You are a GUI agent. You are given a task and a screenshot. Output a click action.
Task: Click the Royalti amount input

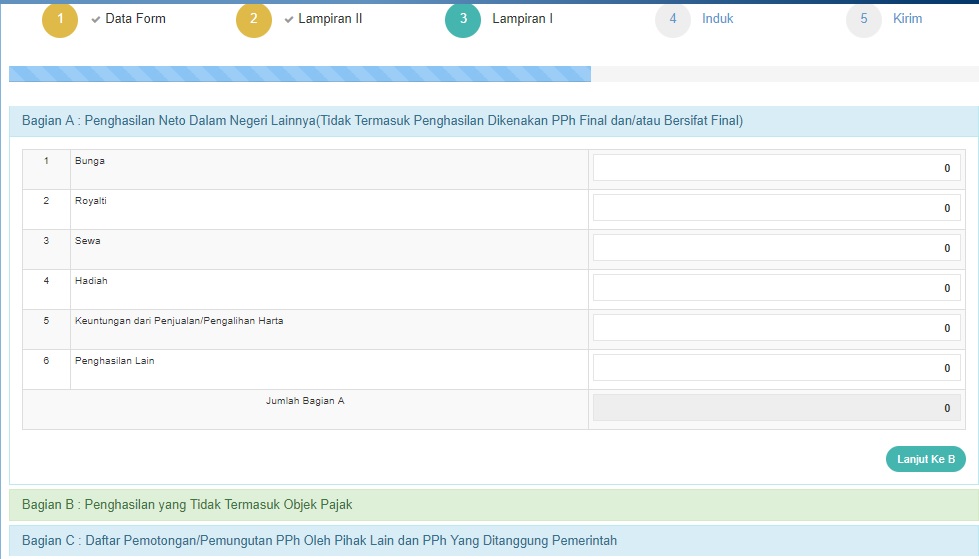pyautogui.click(x=776, y=208)
